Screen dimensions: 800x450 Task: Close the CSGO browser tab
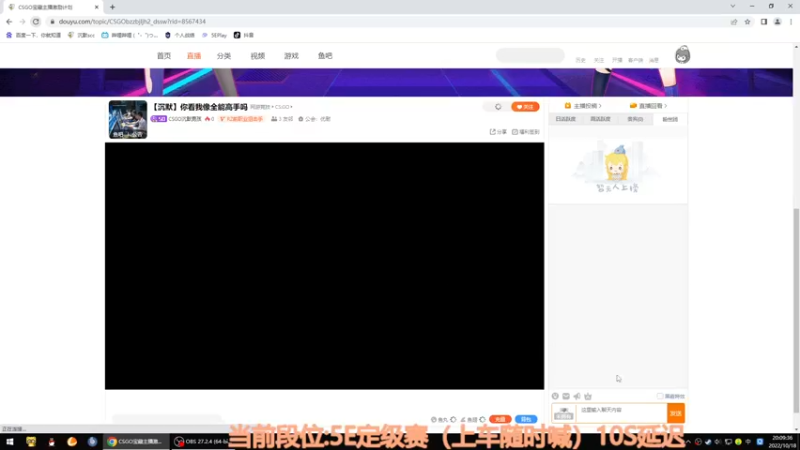(x=96, y=7)
